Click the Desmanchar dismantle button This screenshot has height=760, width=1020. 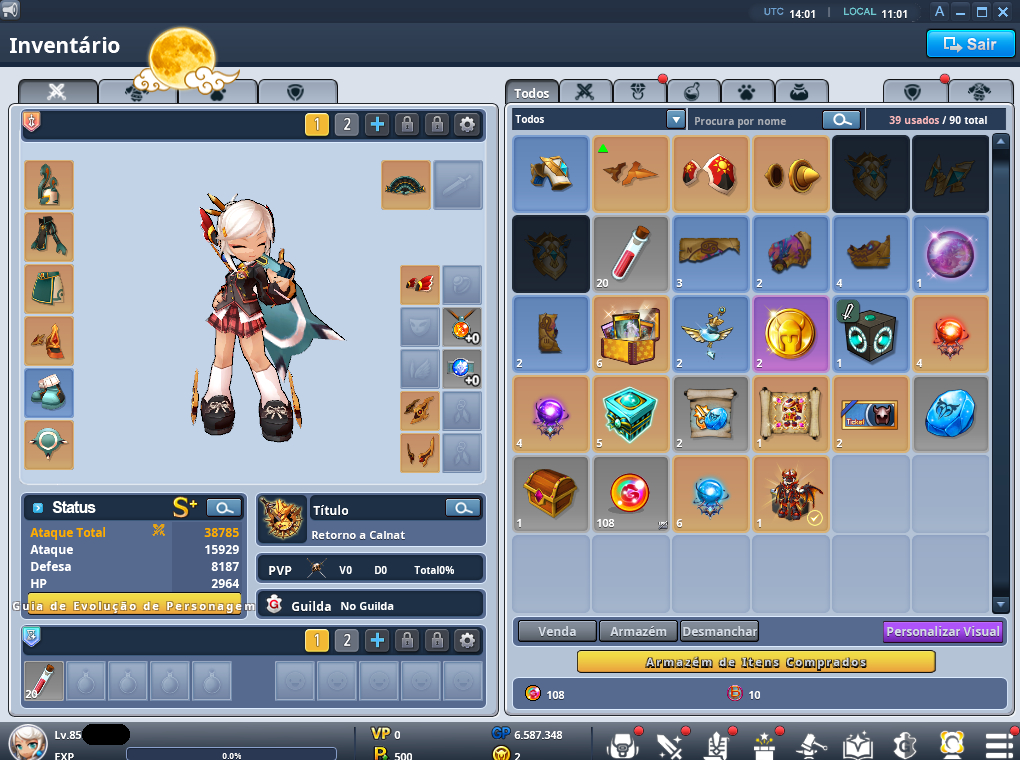(719, 631)
